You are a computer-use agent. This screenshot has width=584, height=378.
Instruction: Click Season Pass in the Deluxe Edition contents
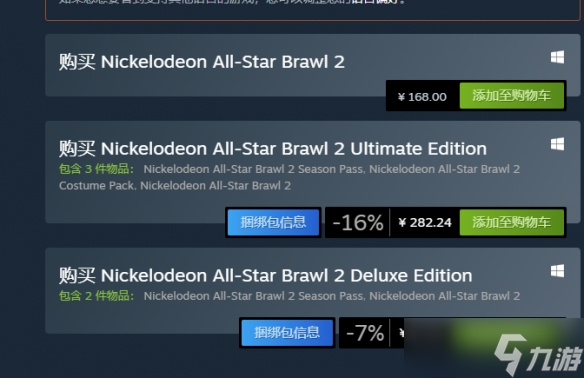point(254,296)
